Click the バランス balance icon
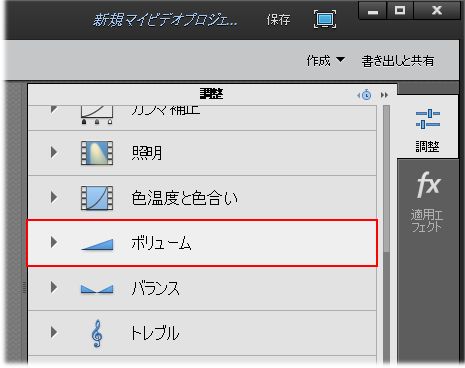 pyautogui.click(x=97, y=289)
